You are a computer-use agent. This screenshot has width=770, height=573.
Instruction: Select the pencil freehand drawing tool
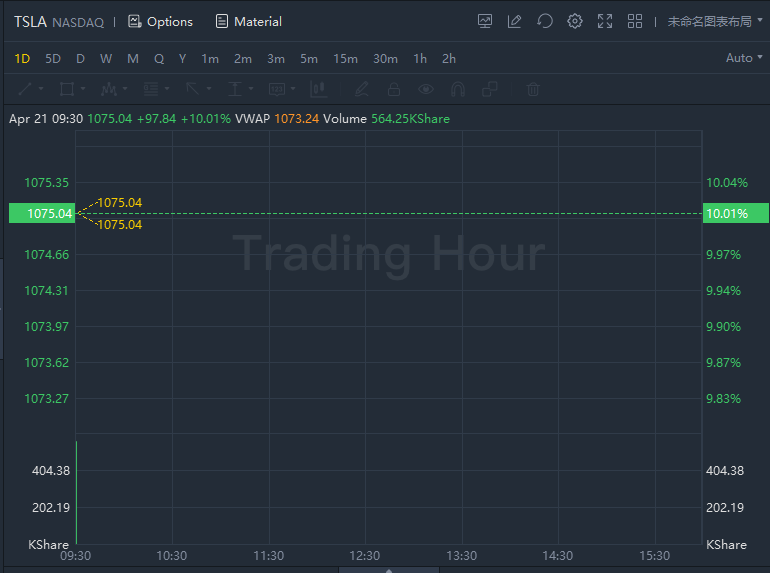(x=361, y=89)
